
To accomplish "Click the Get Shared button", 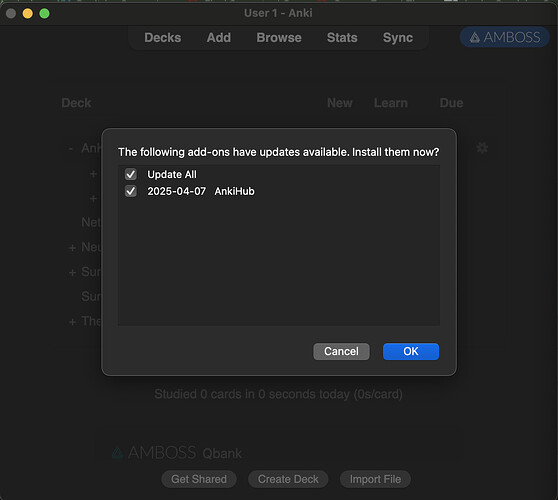I will click(199, 479).
